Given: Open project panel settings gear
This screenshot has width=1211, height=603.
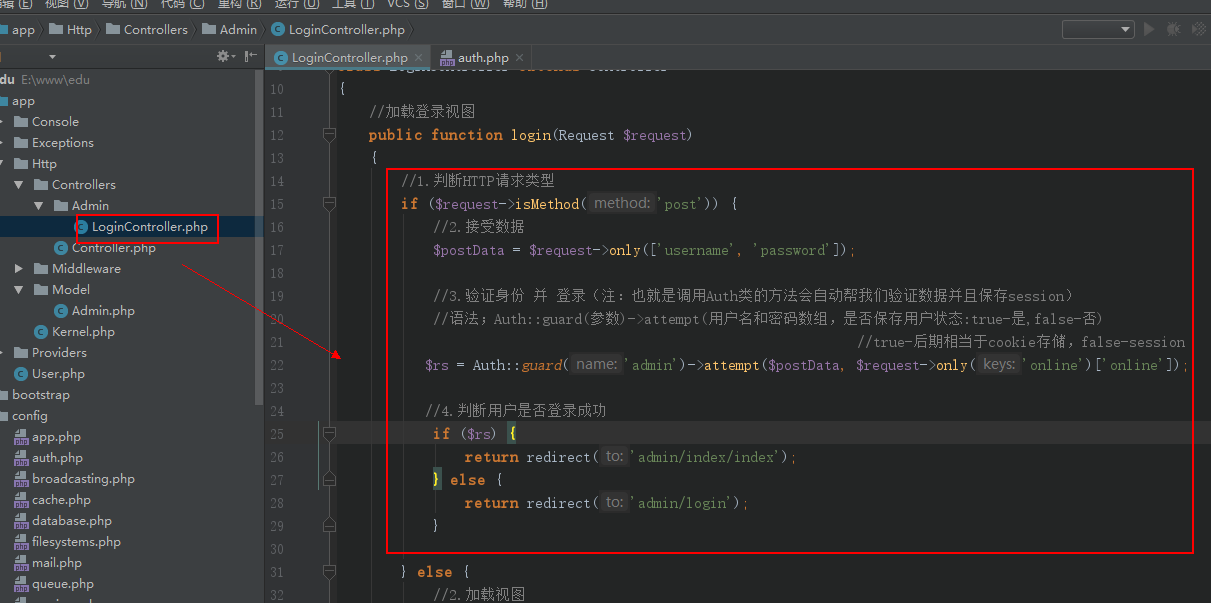Looking at the screenshot, I should (x=224, y=57).
